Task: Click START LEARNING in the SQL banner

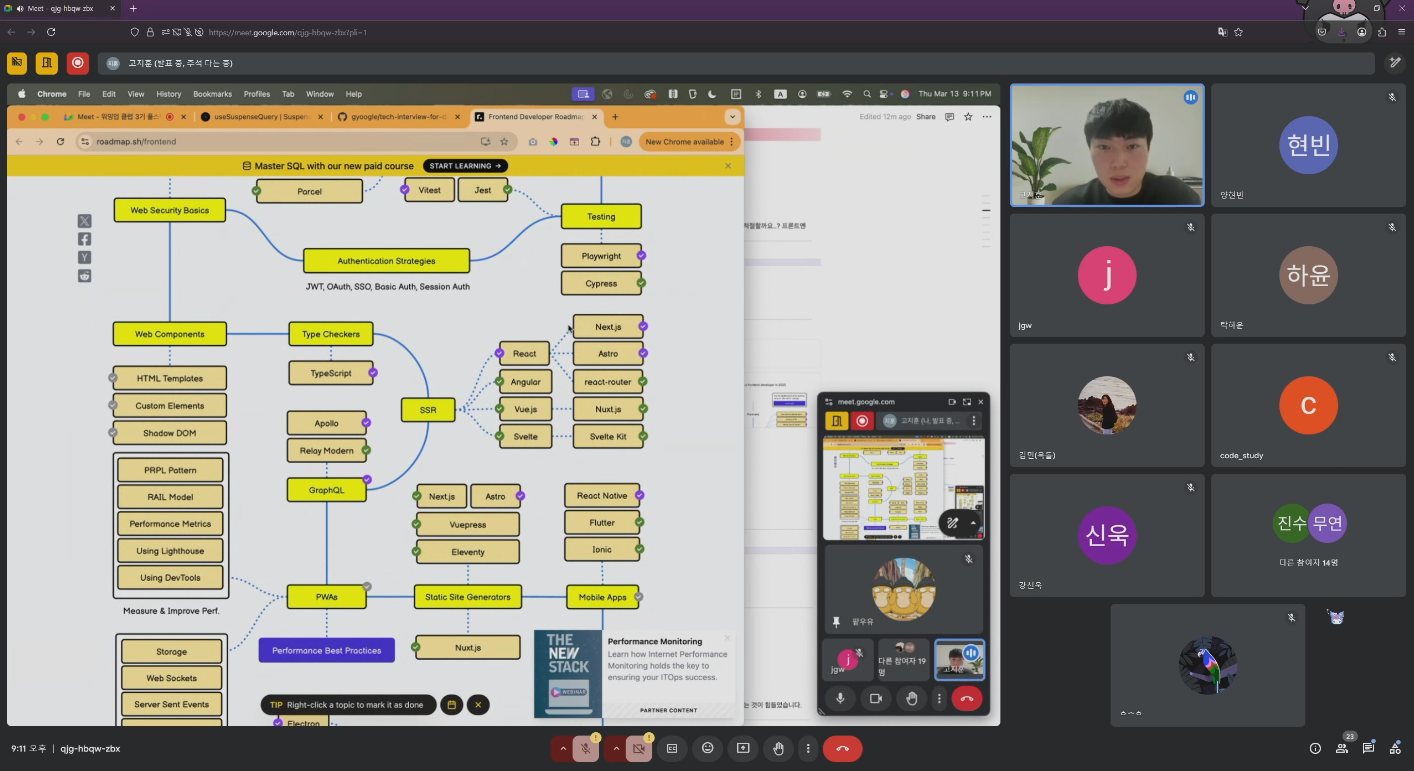Action: (x=465, y=166)
